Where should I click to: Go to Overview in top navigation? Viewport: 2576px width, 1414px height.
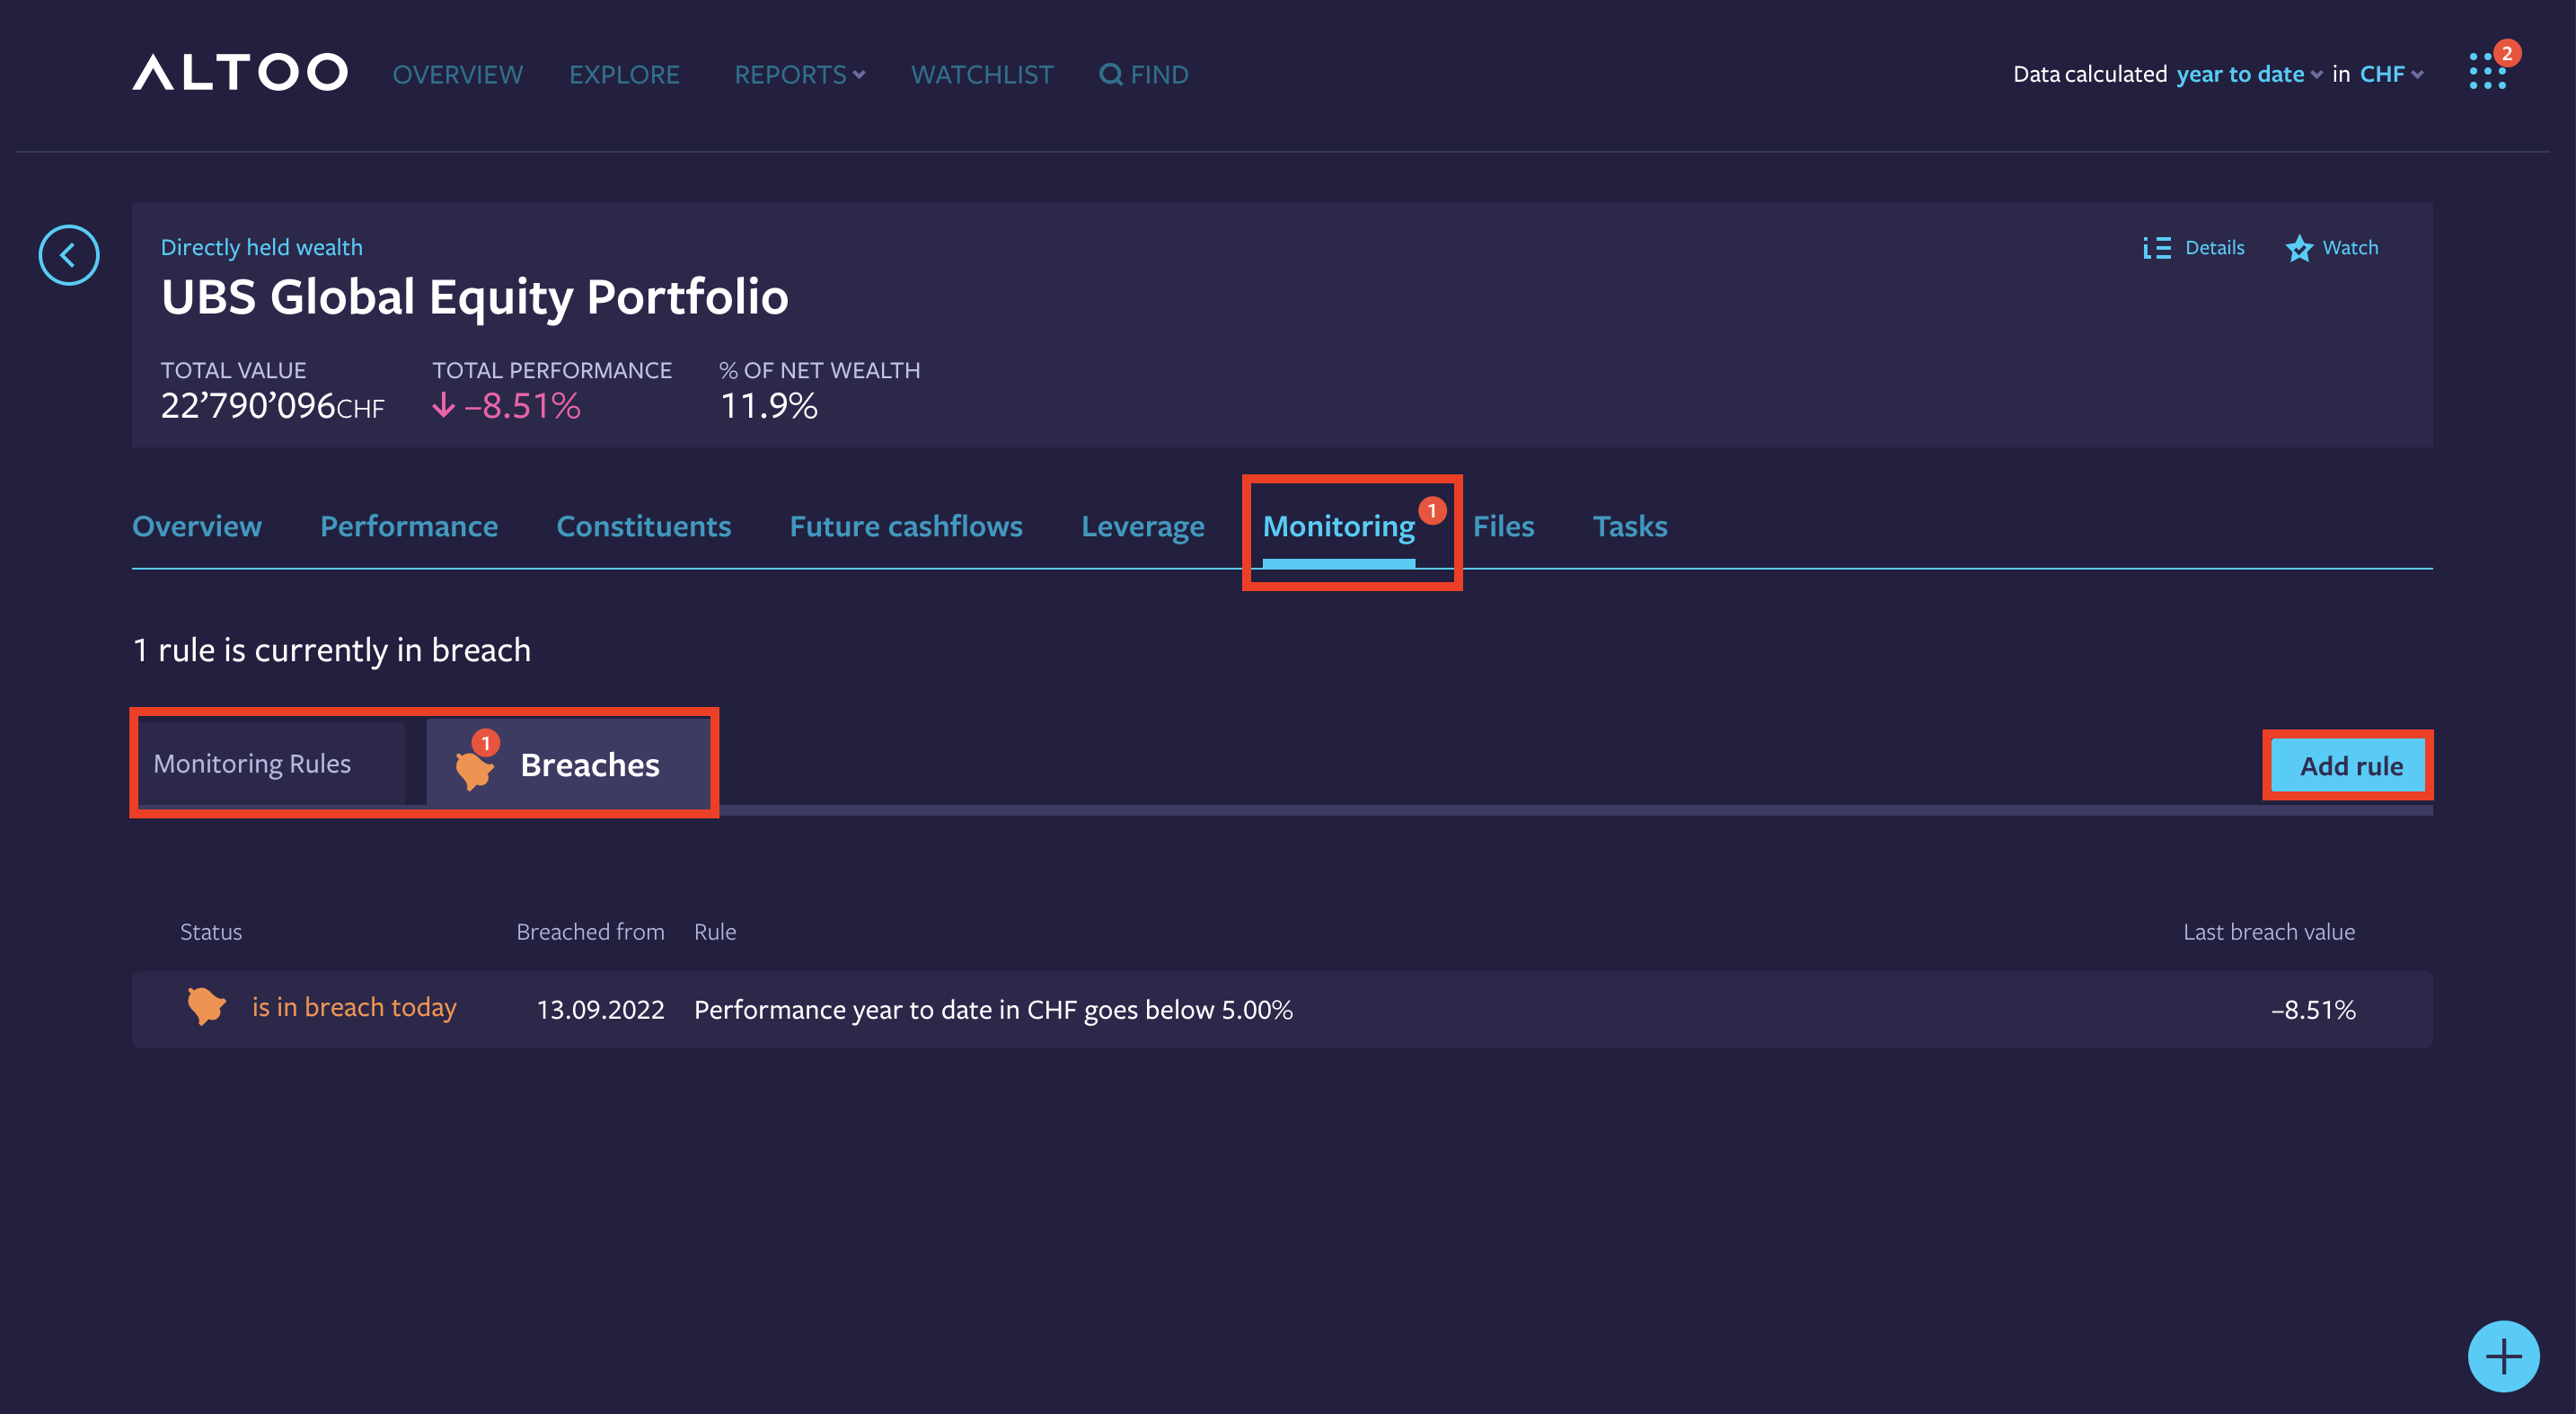point(457,74)
